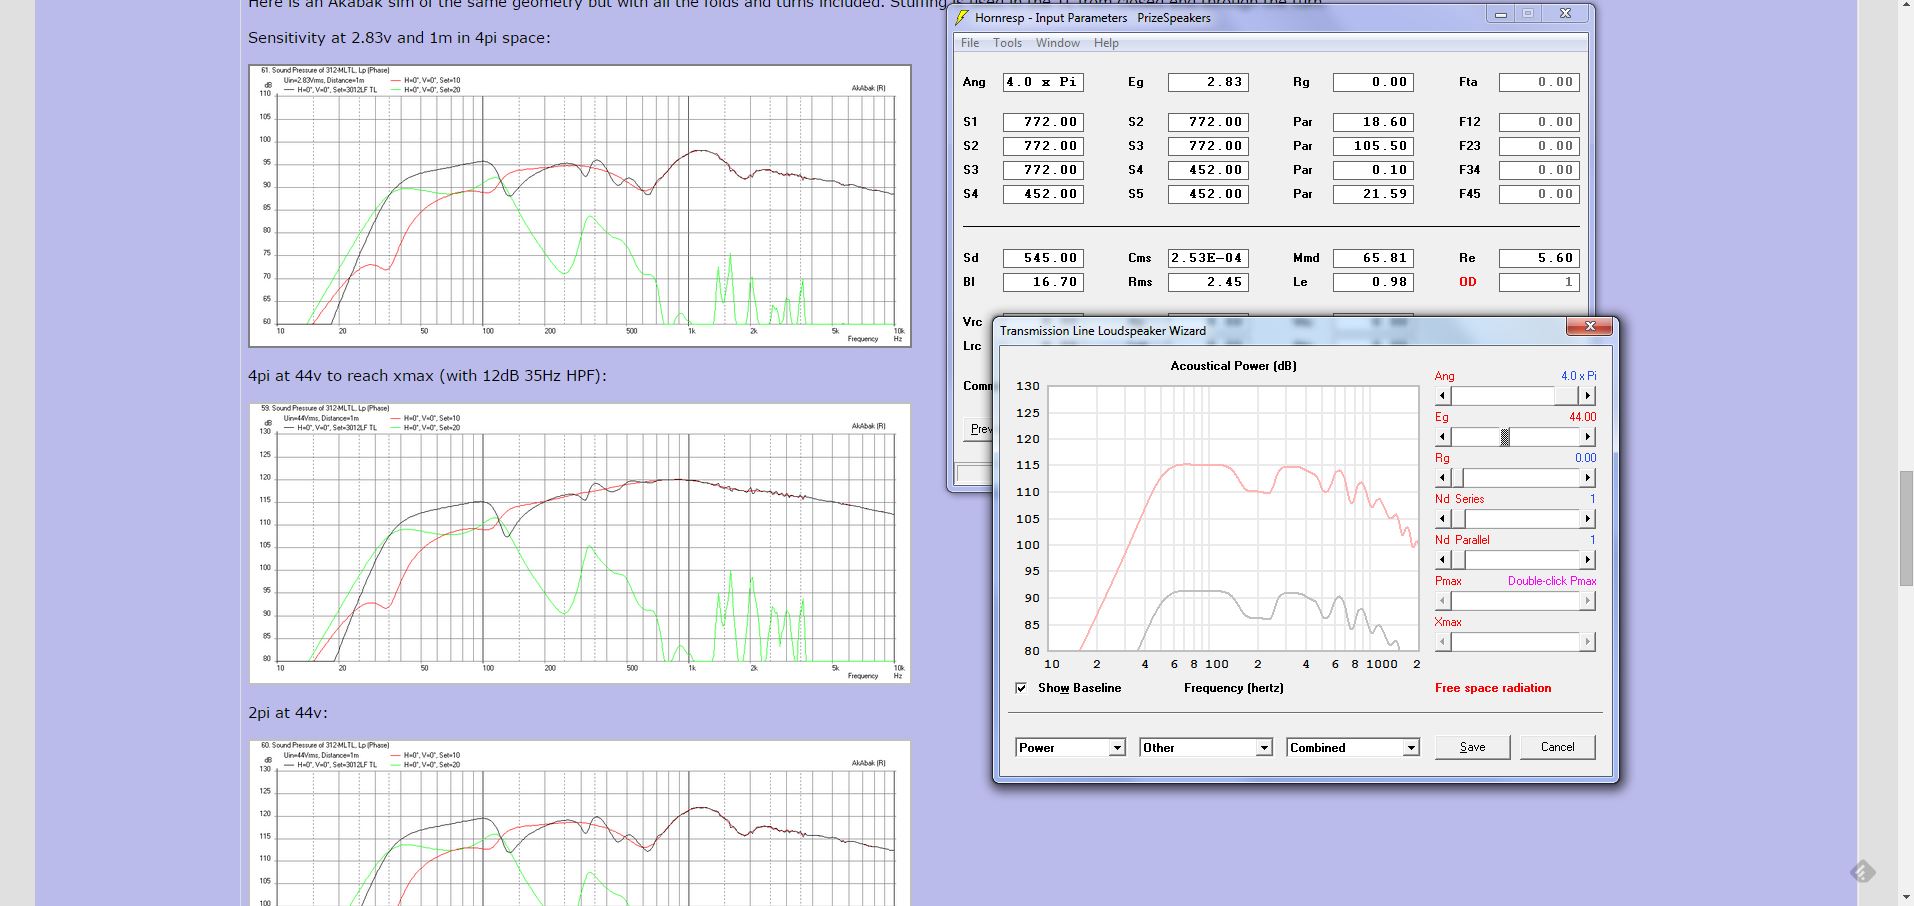1914x906 pixels.
Task: Click the left arrow of Nd Parallel slider
Action: point(1442,560)
